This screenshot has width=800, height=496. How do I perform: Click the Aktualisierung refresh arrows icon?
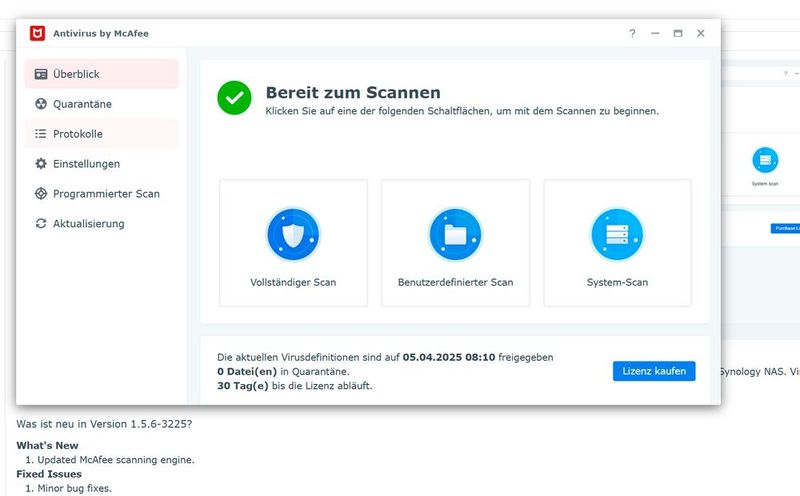tap(41, 224)
